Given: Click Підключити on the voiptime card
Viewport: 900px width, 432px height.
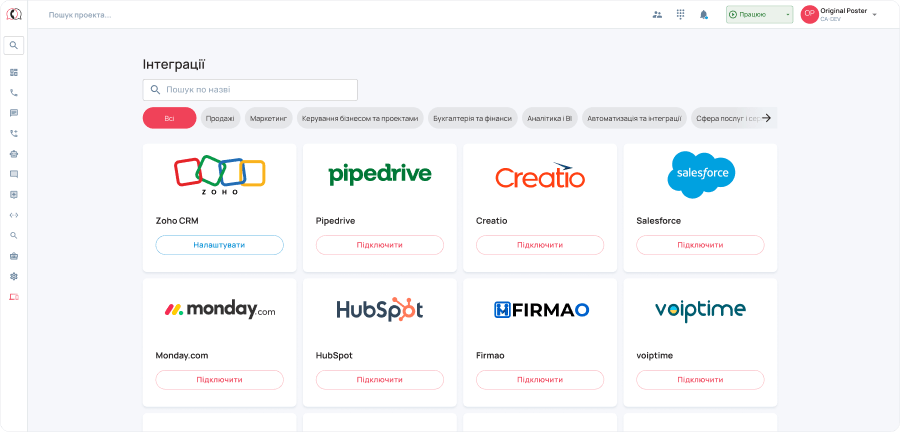Looking at the screenshot, I should click(x=700, y=380).
